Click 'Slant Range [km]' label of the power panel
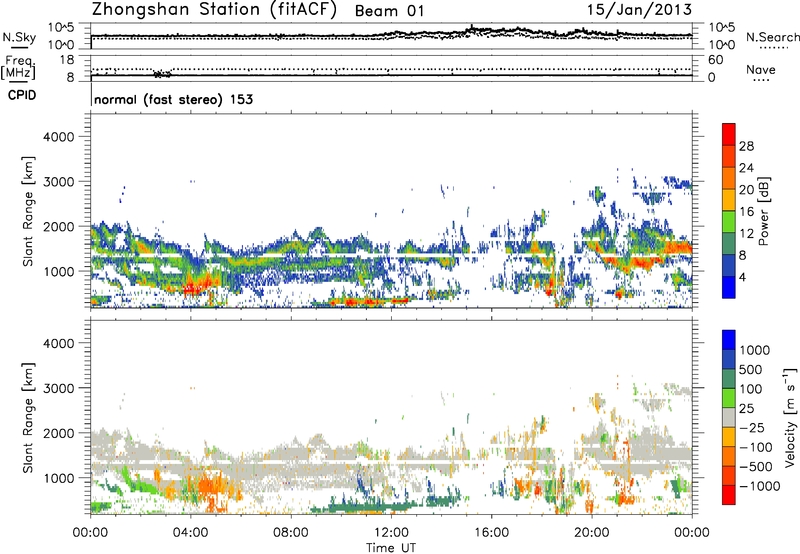This screenshot has width=800, height=554. point(28,211)
